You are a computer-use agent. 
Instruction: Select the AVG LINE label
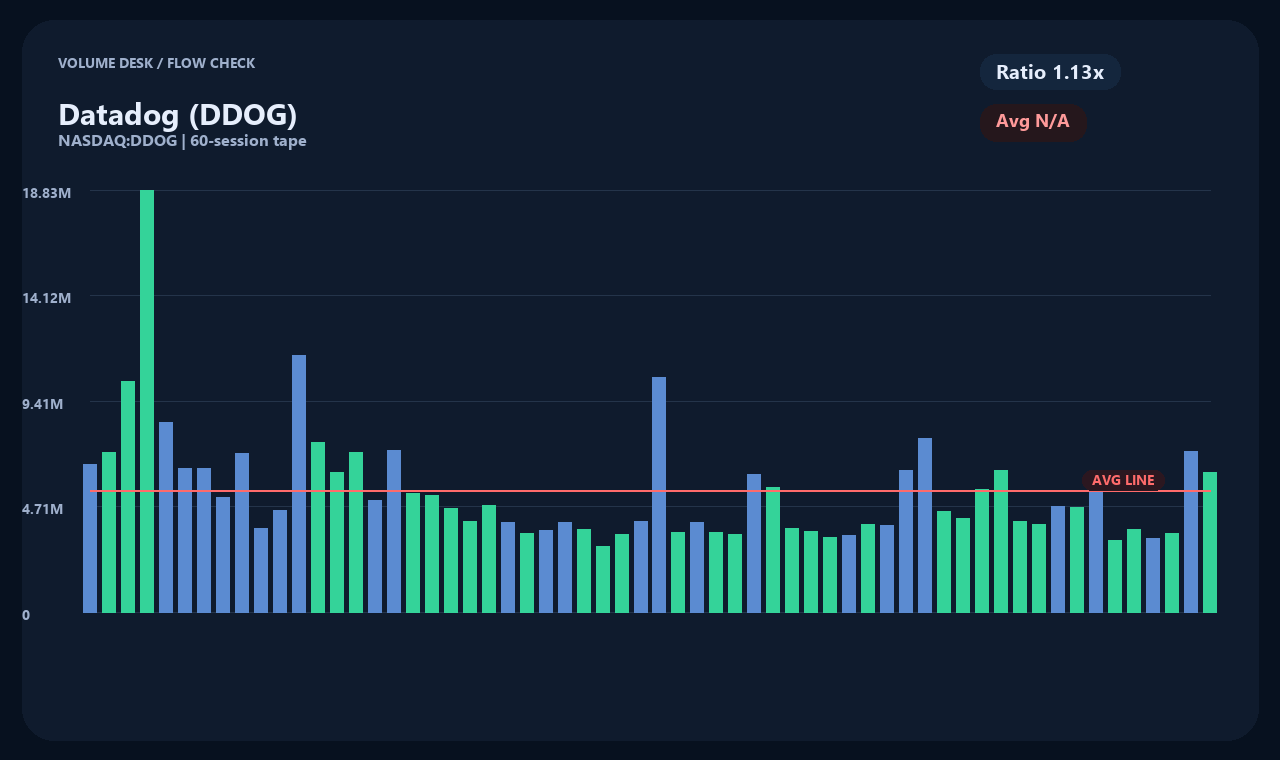(x=1123, y=480)
